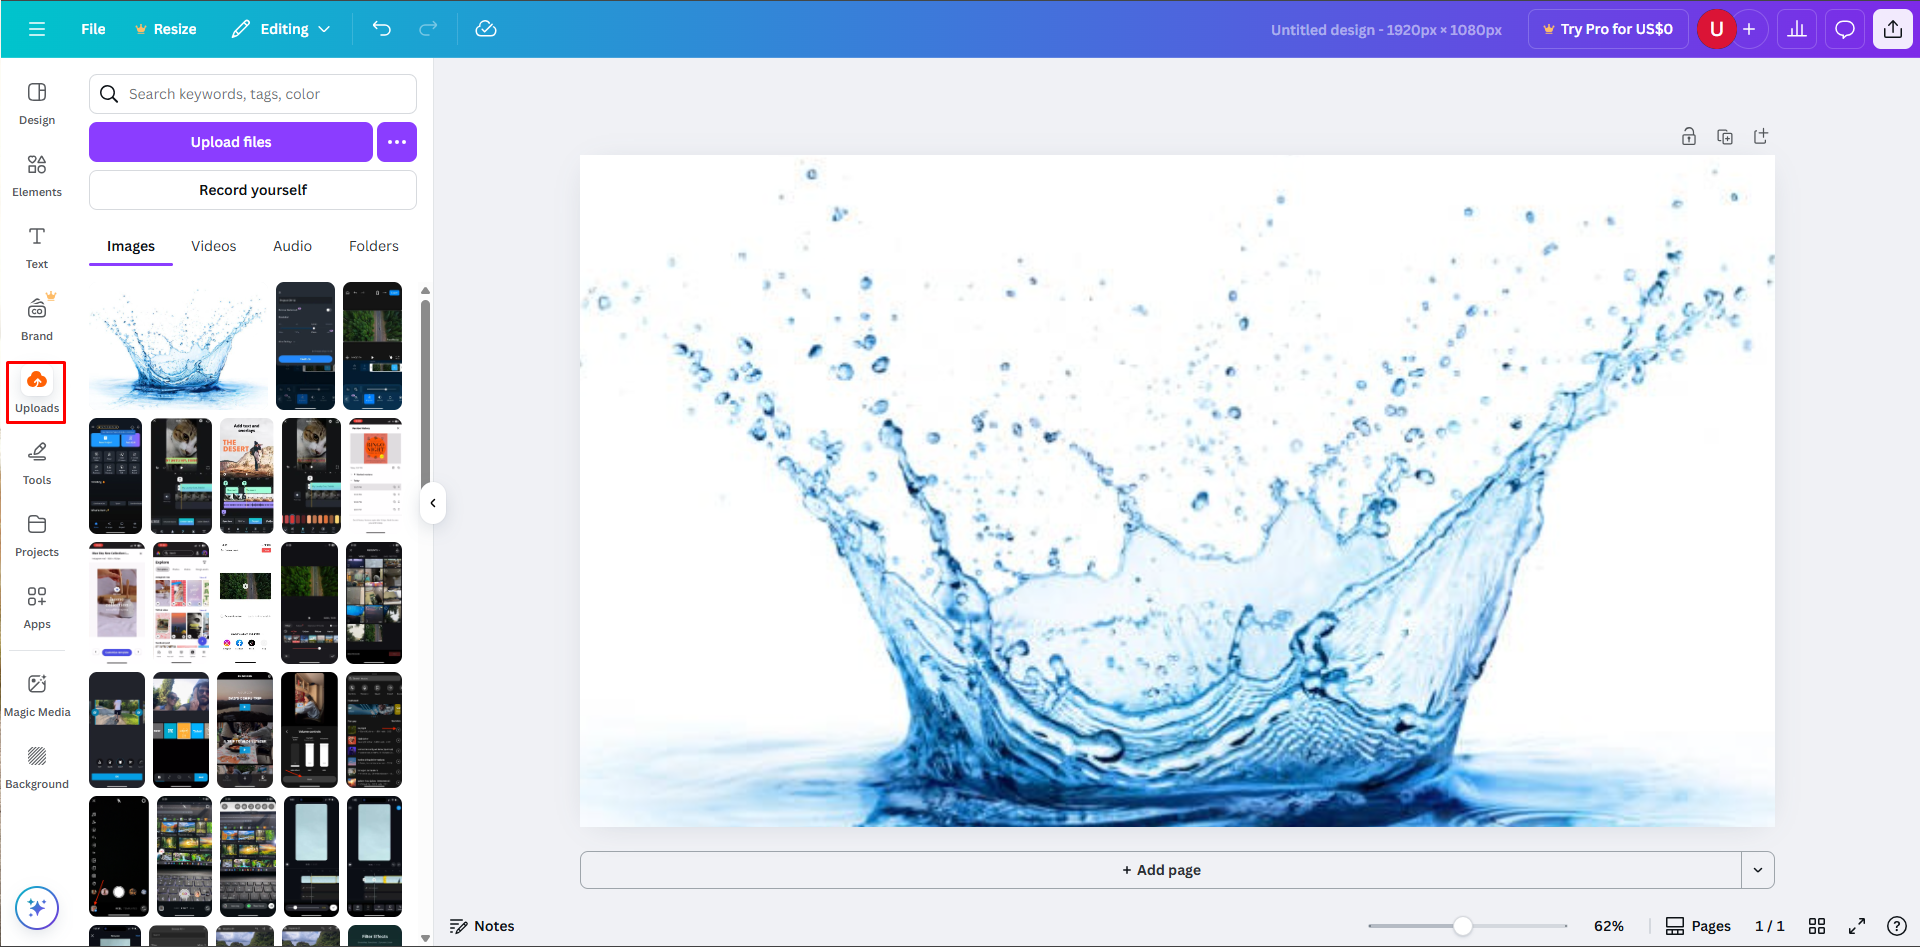1920x947 pixels.
Task: Open the Add page options chevron
Action: point(1757,870)
